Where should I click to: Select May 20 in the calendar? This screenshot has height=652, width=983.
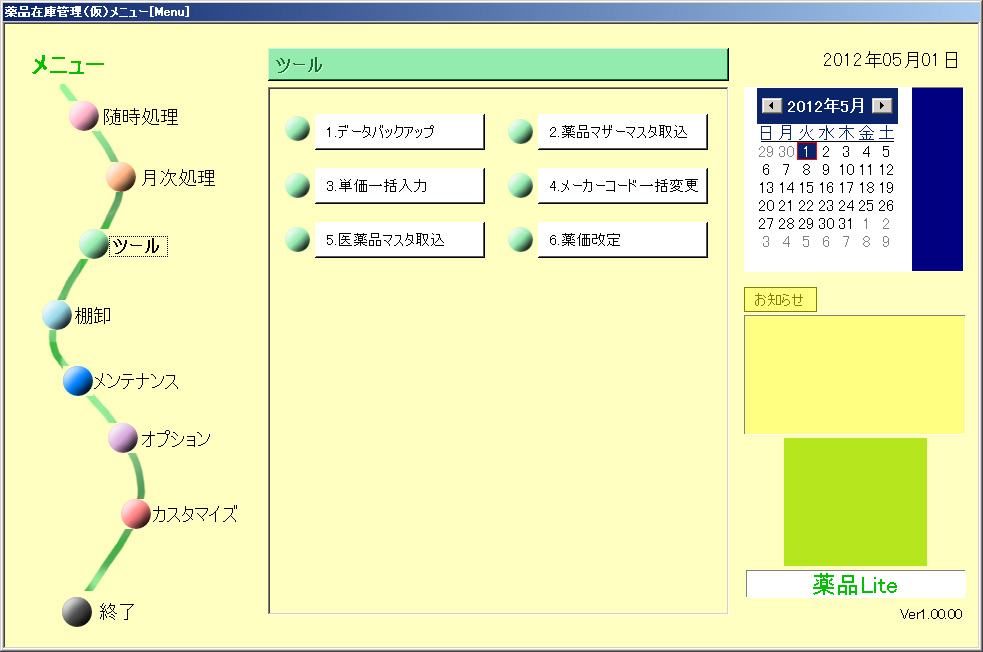tap(766, 206)
